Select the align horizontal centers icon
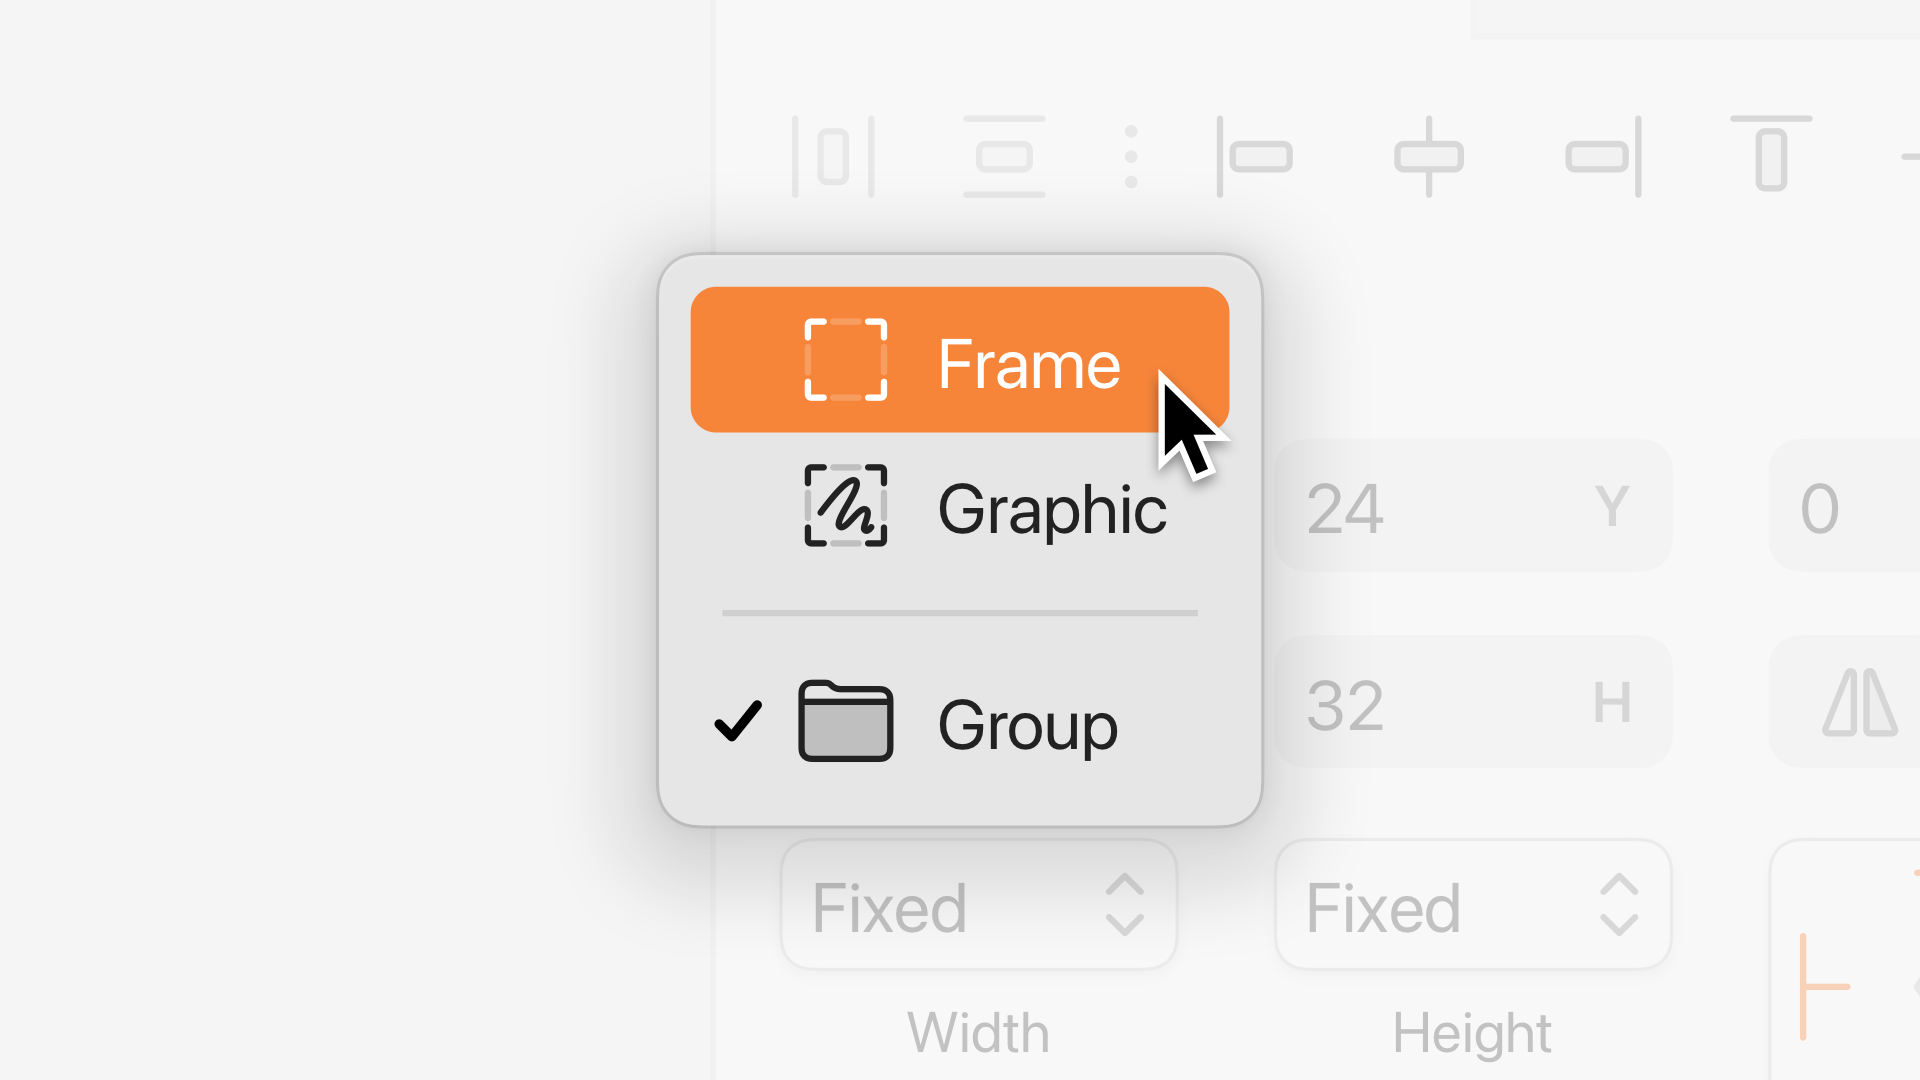Viewport: 1920px width, 1080px height. (x=1428, y=157)
